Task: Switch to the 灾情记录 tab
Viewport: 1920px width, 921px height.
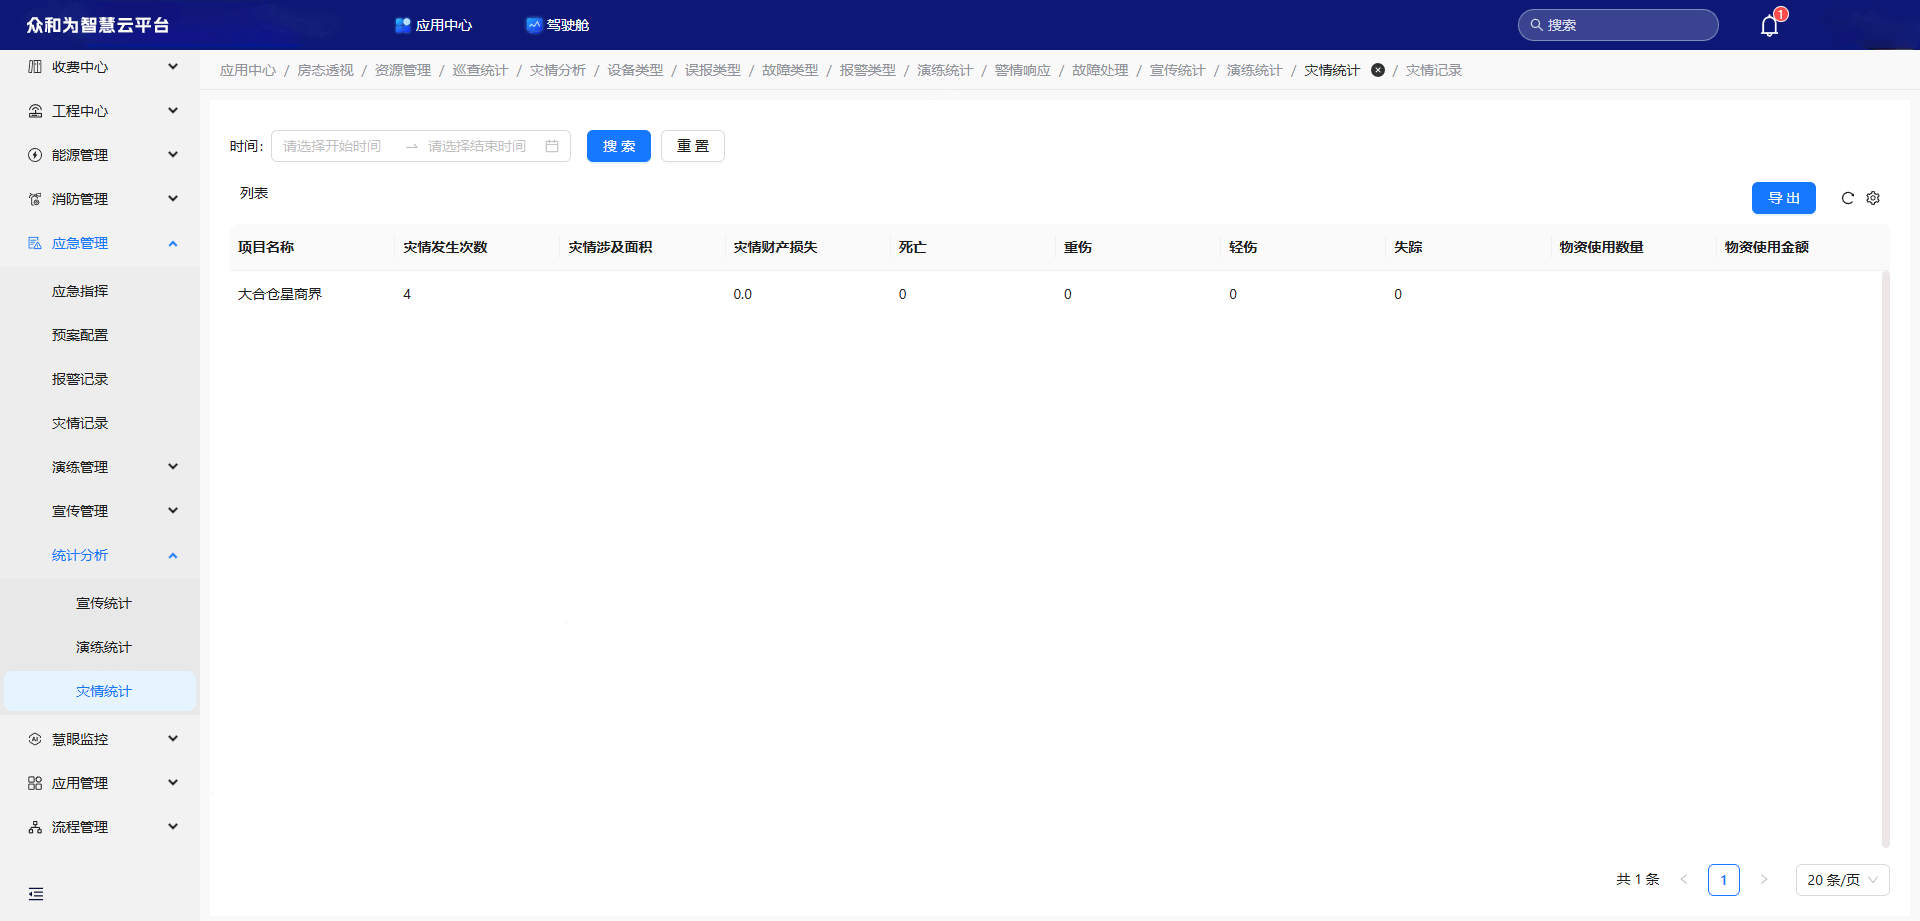Action: (x=1433, y=70)
